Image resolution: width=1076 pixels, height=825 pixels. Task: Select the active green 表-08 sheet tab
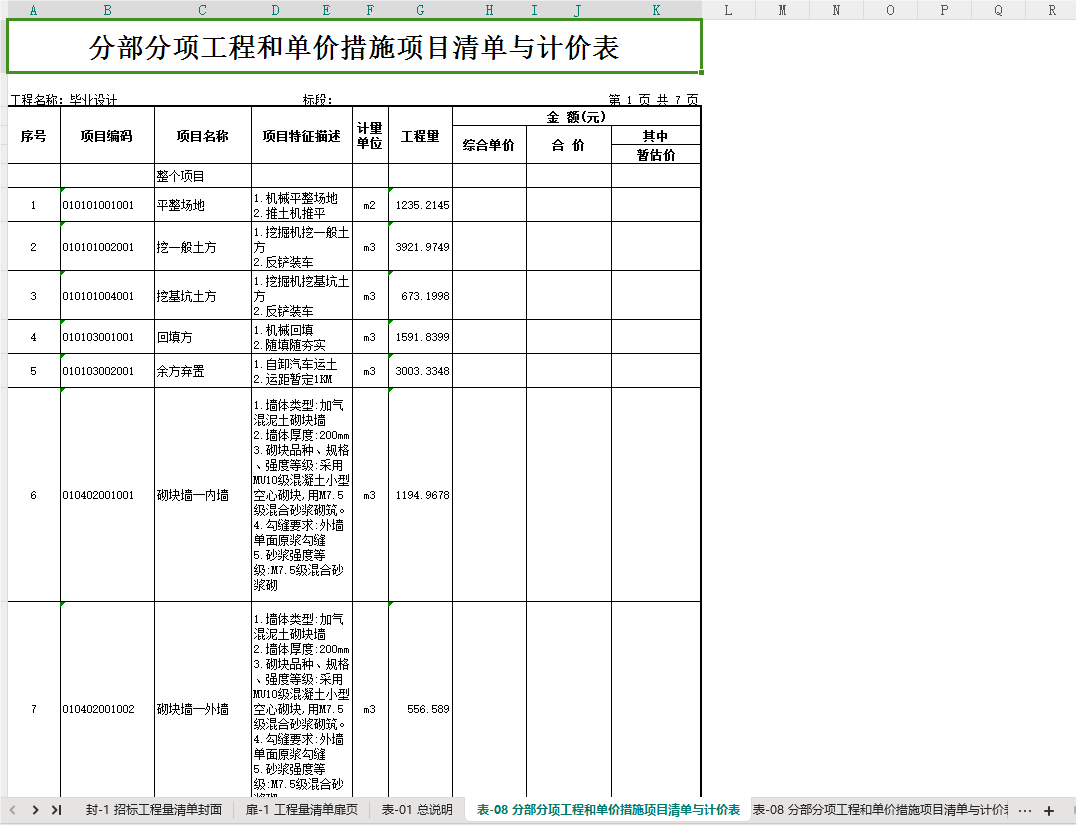tap(609, 810)
